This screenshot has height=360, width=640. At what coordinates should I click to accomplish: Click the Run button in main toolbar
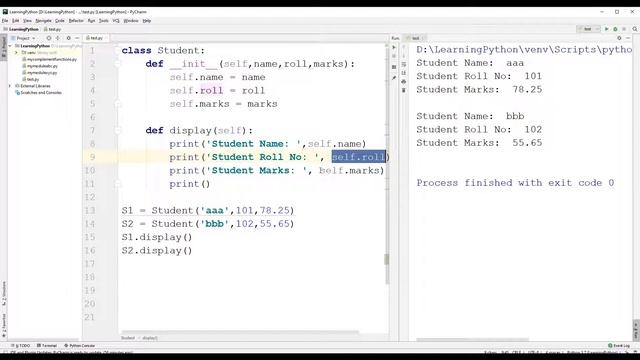pyautogui.click(x=607, y=29)
